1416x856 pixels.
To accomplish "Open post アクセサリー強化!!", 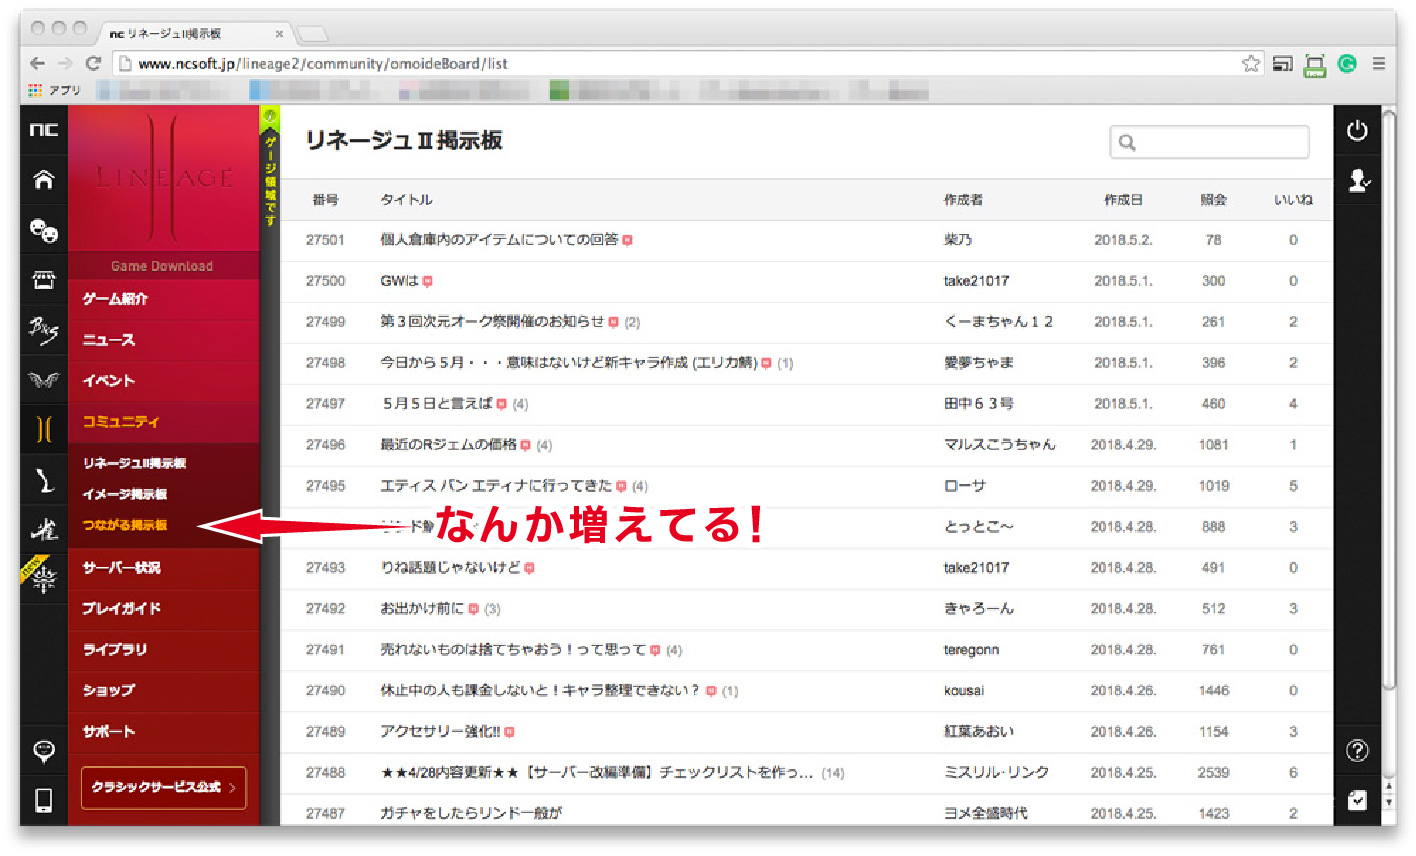I will pos(440,732).
